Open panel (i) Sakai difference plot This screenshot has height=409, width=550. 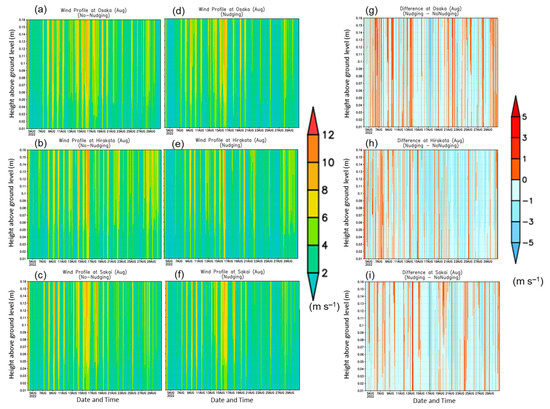(x=432, y=336)
